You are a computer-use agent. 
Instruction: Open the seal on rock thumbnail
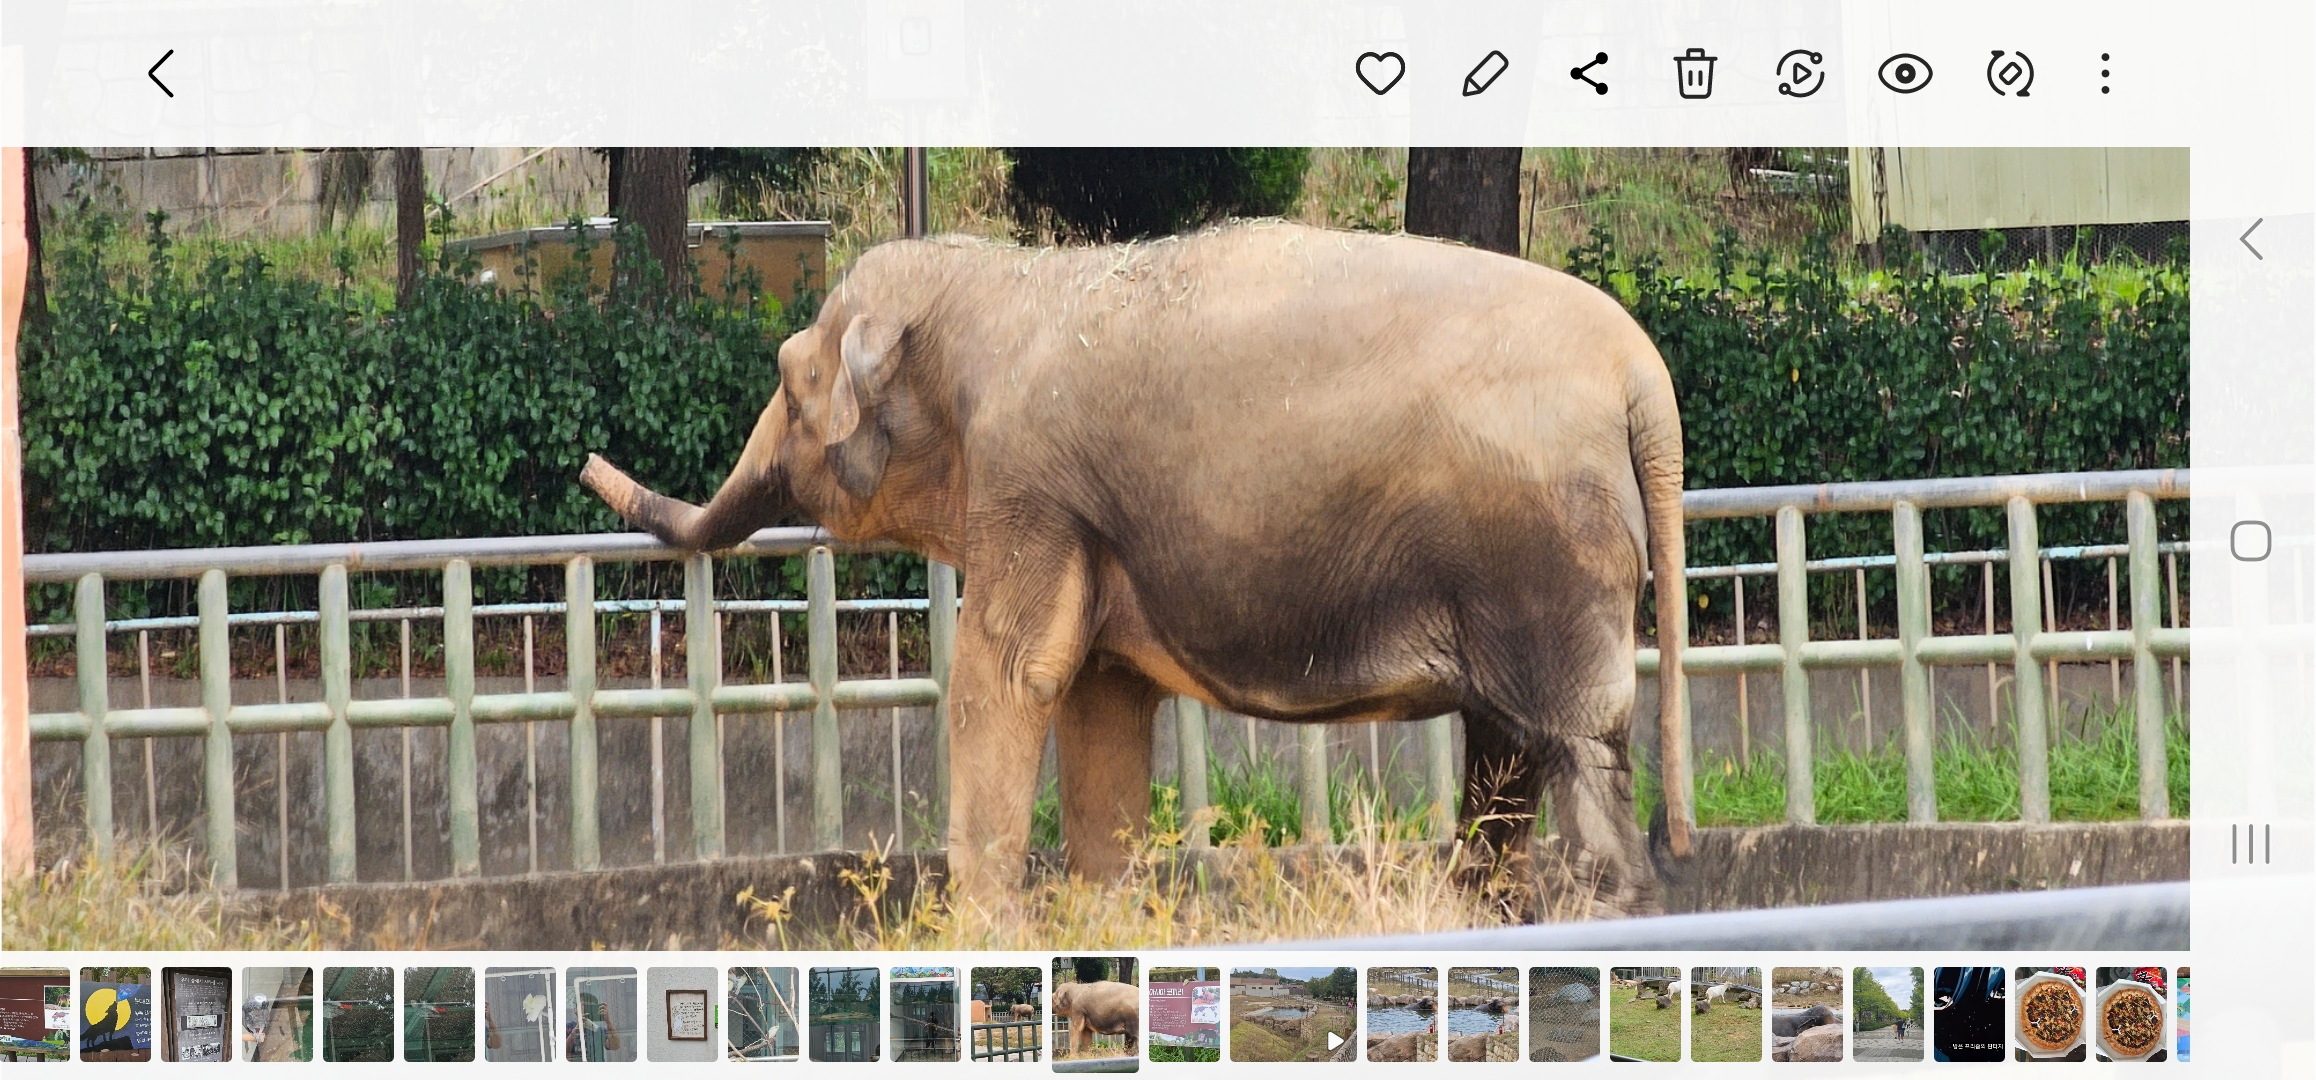pos(1808,1014)
